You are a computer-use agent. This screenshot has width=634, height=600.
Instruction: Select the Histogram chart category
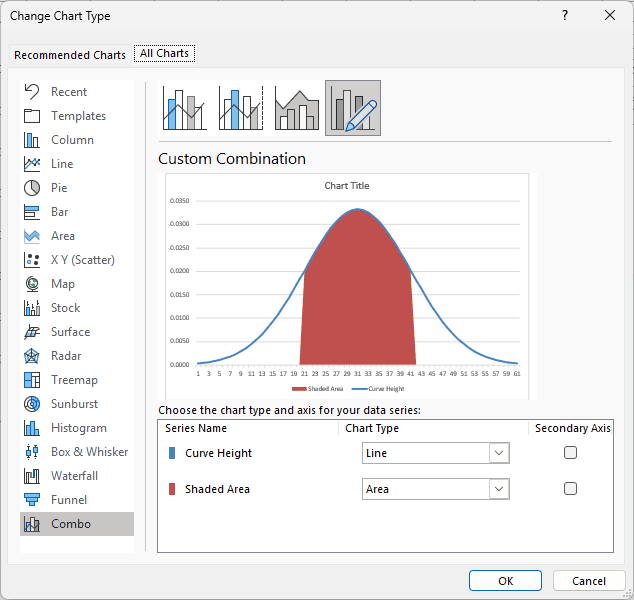[x=77, y=428]
